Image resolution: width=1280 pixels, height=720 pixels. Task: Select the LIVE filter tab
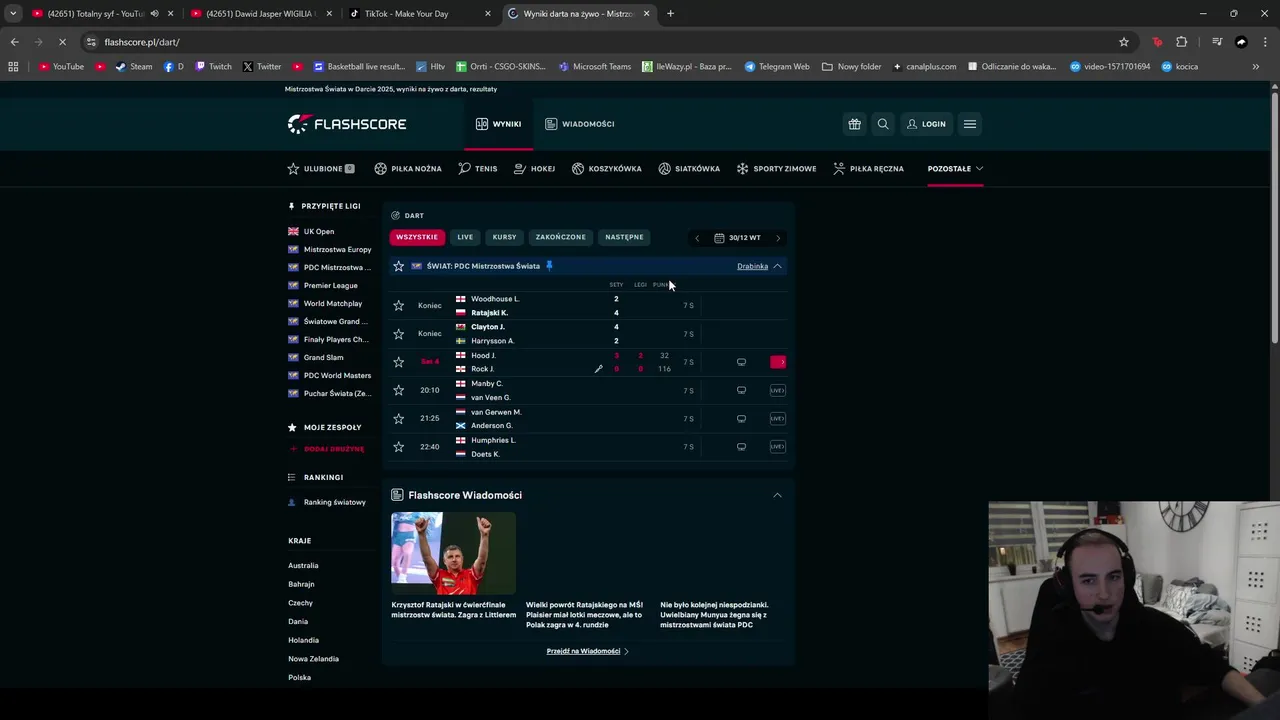click(465, 237)
